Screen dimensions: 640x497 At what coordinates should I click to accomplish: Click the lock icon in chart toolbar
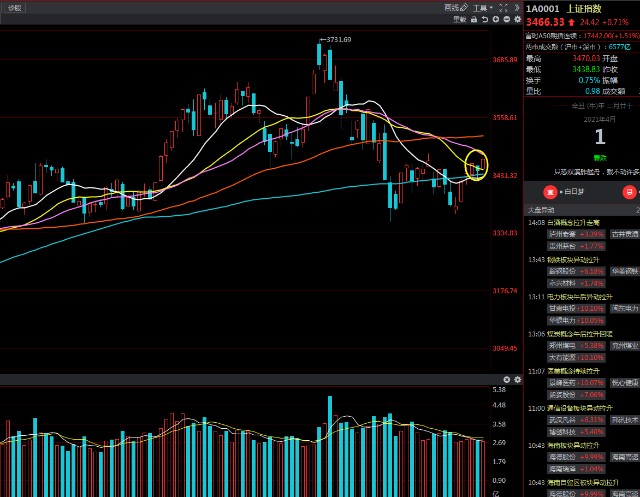(472, 19)
